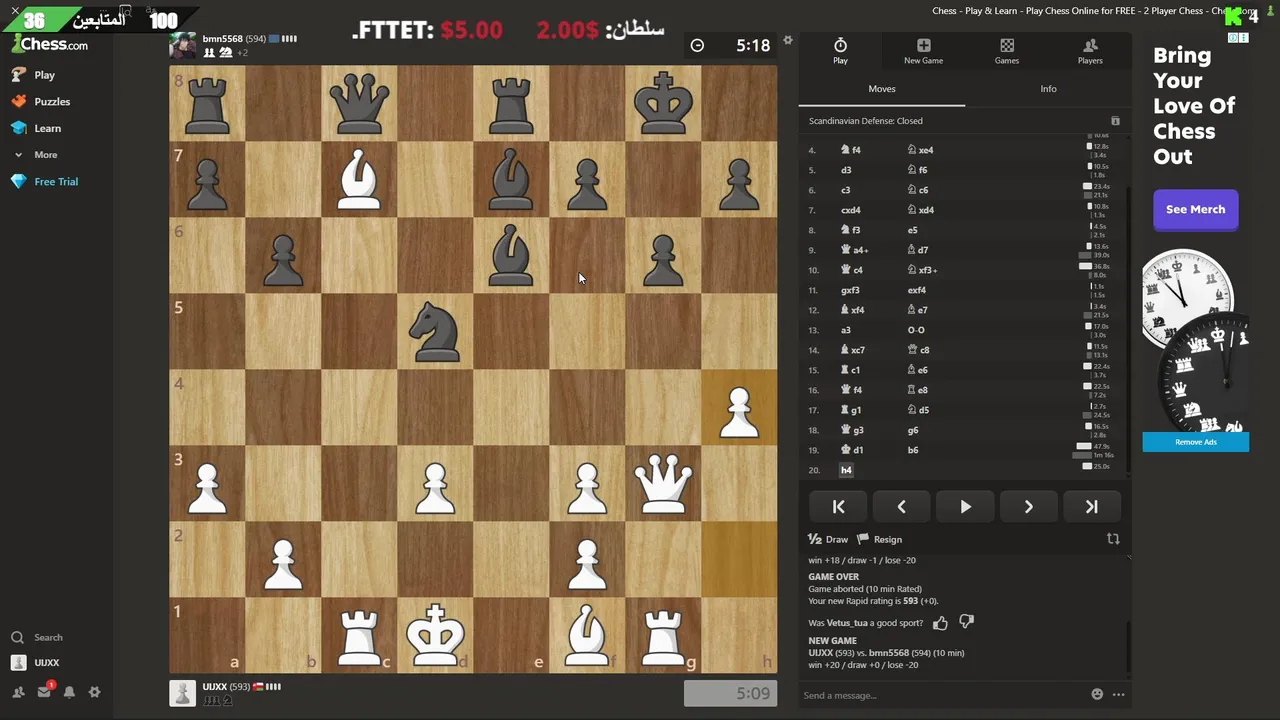Open the messages envelope icon
Screen dimensions: 1280x720
45,692
